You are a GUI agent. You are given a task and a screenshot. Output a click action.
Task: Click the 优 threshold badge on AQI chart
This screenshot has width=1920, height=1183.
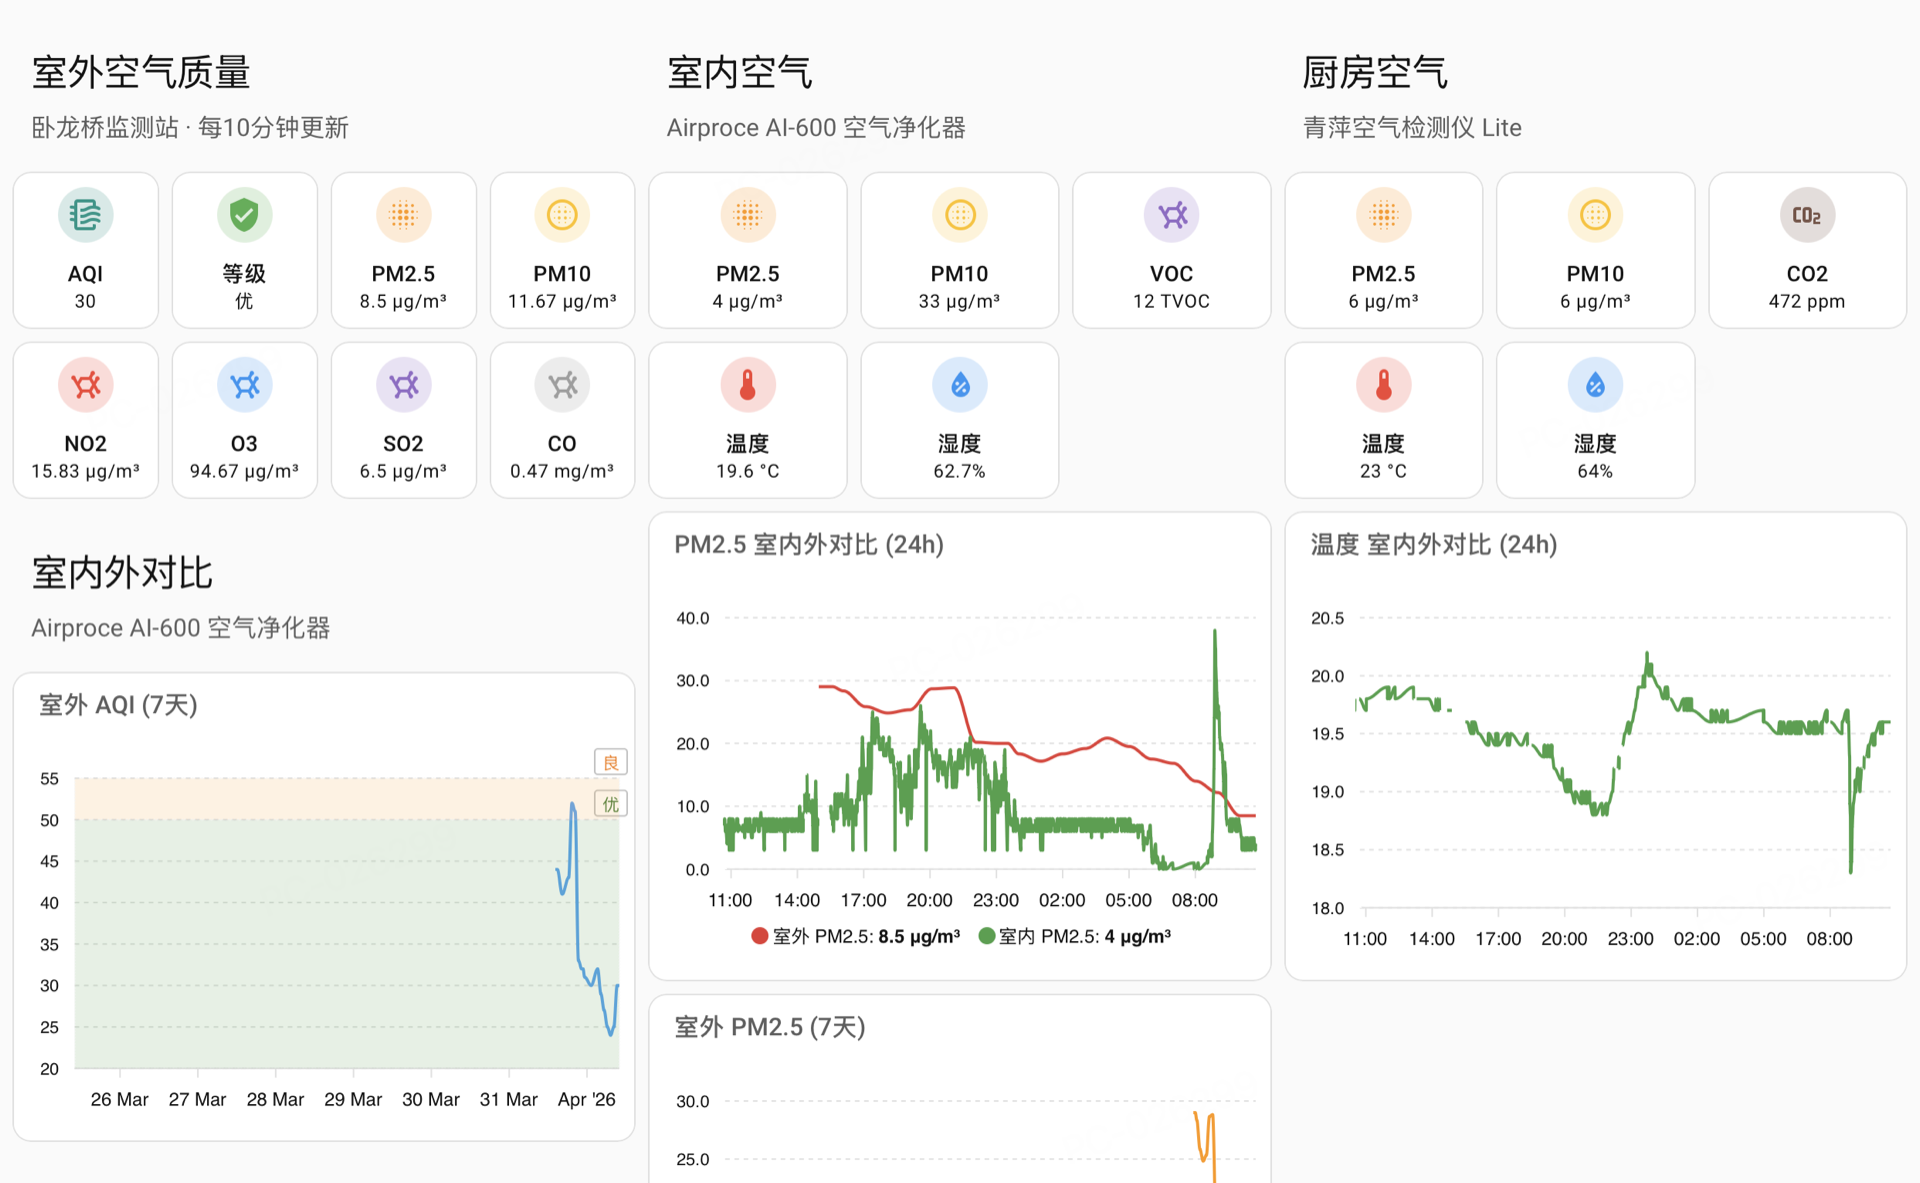[610, 803]
